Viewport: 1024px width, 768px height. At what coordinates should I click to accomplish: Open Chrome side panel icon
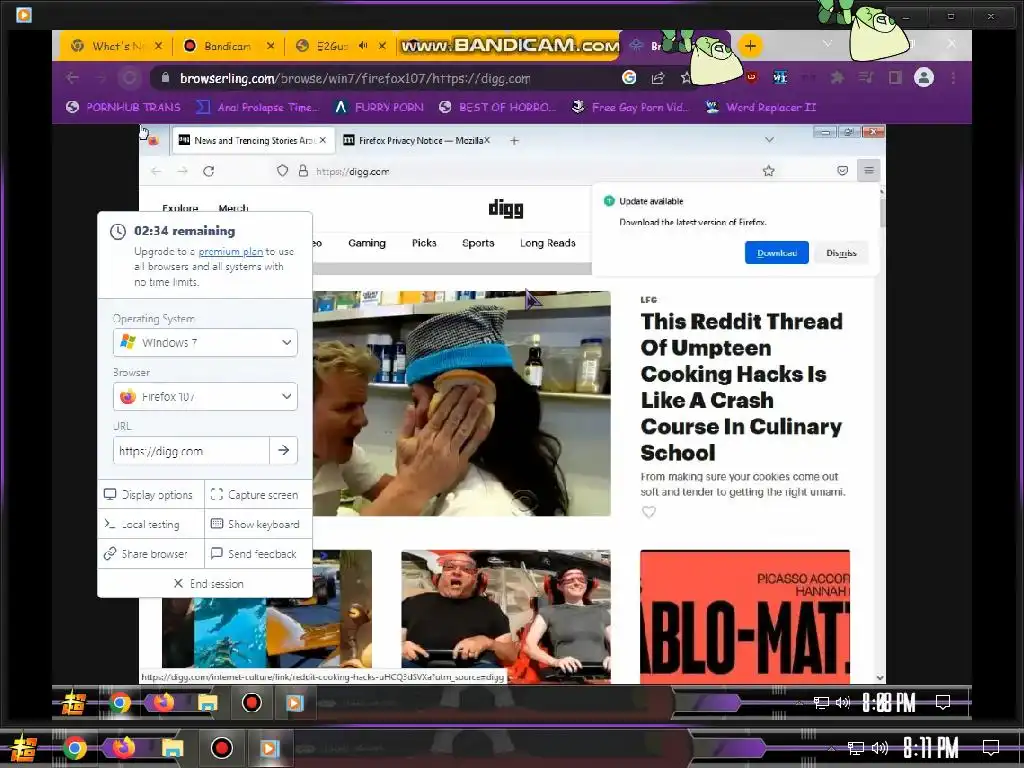point(895,78)
